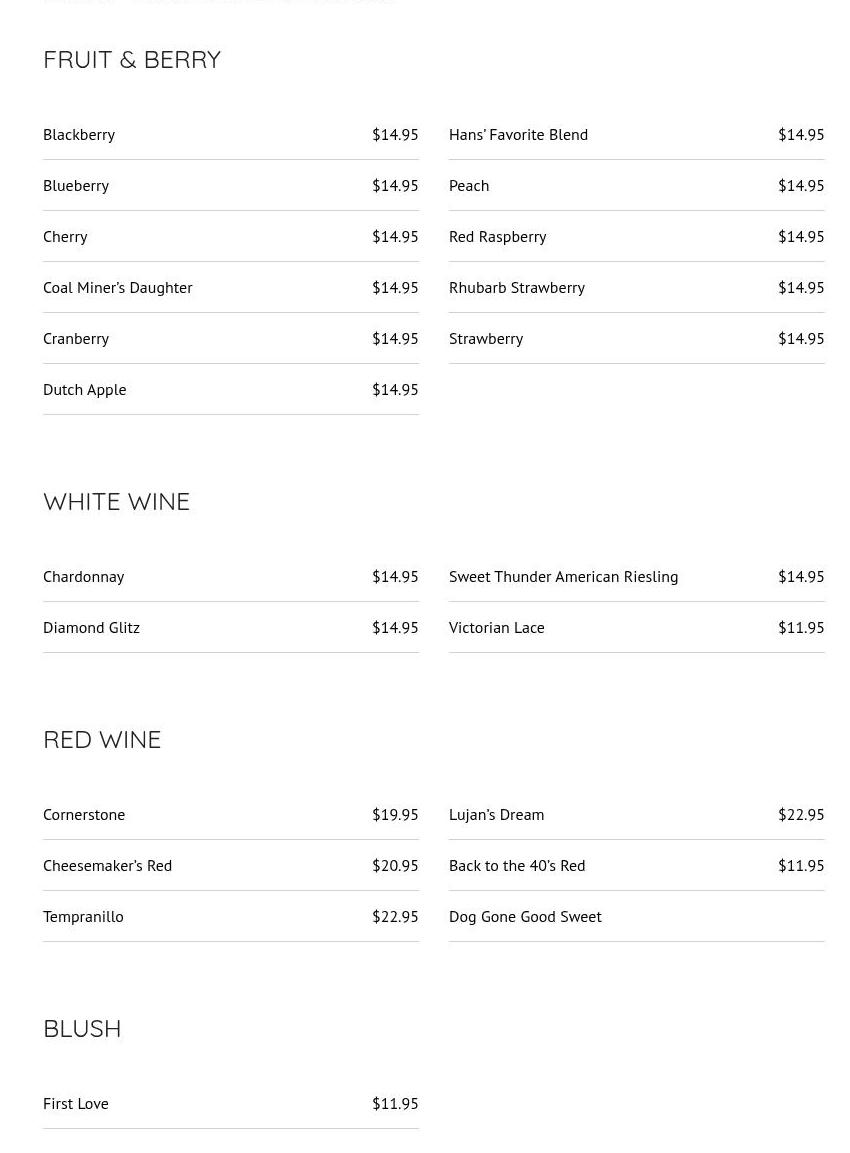Viewport: 850px width, 1153px height.
Task: Click the Fruit & Berry heading
Action: (x=132, y=60)
